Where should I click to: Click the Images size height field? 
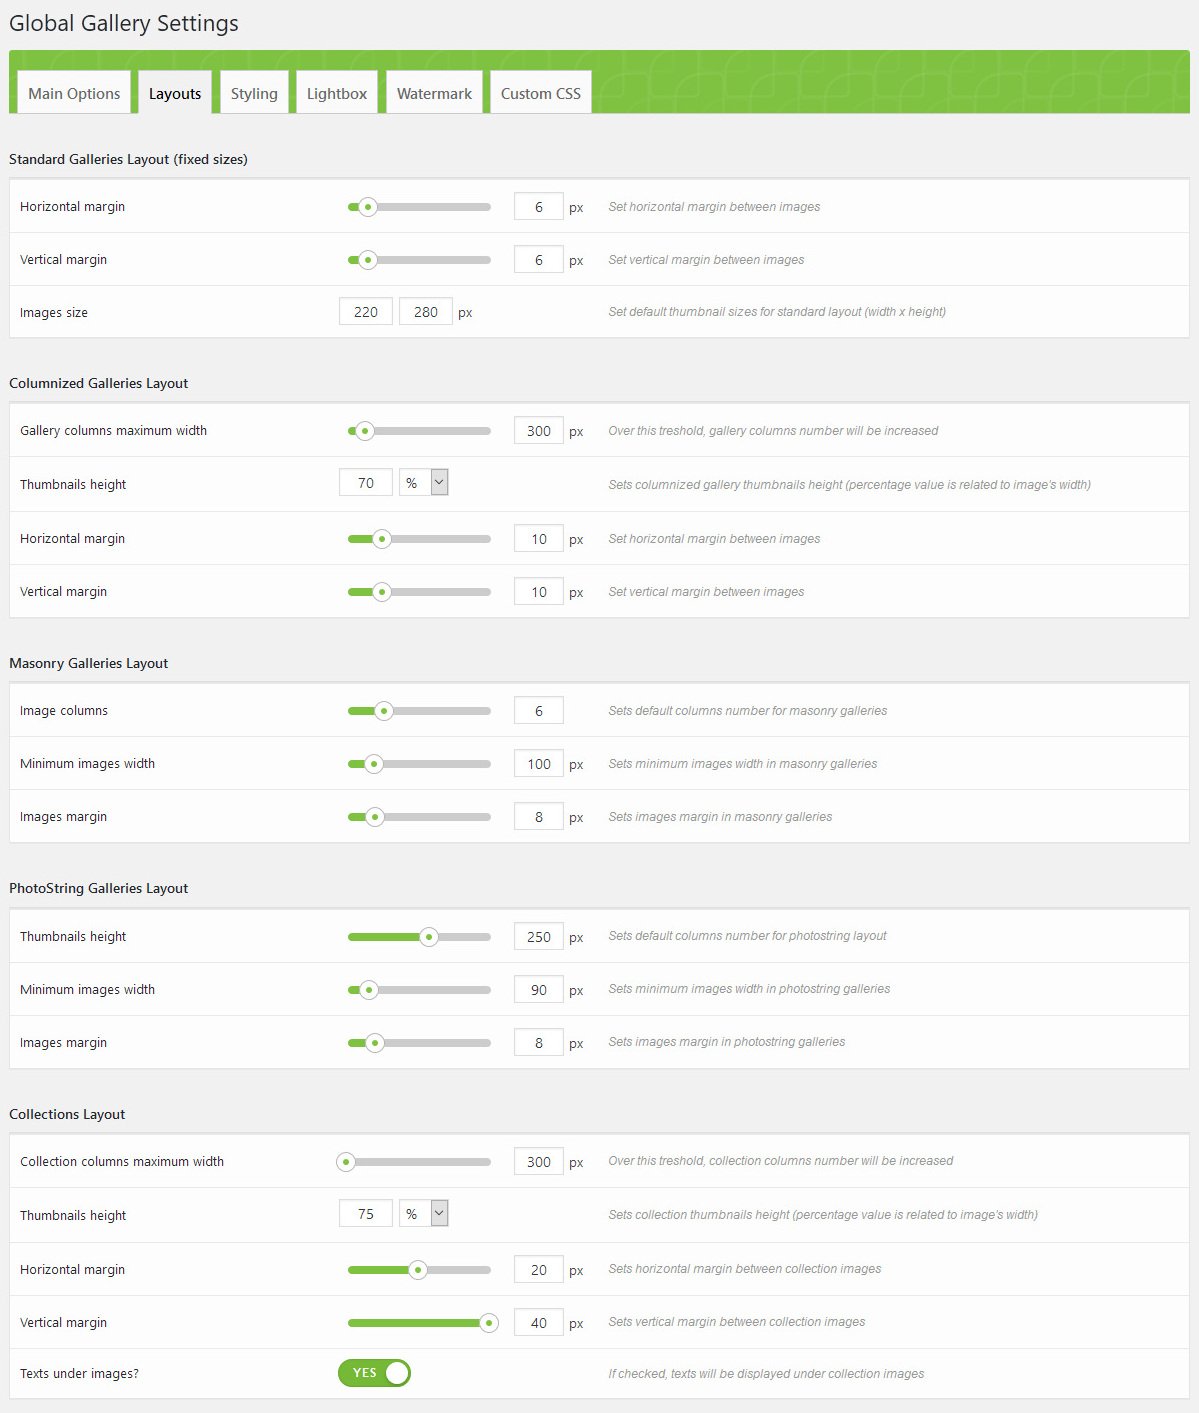point(426,312)
